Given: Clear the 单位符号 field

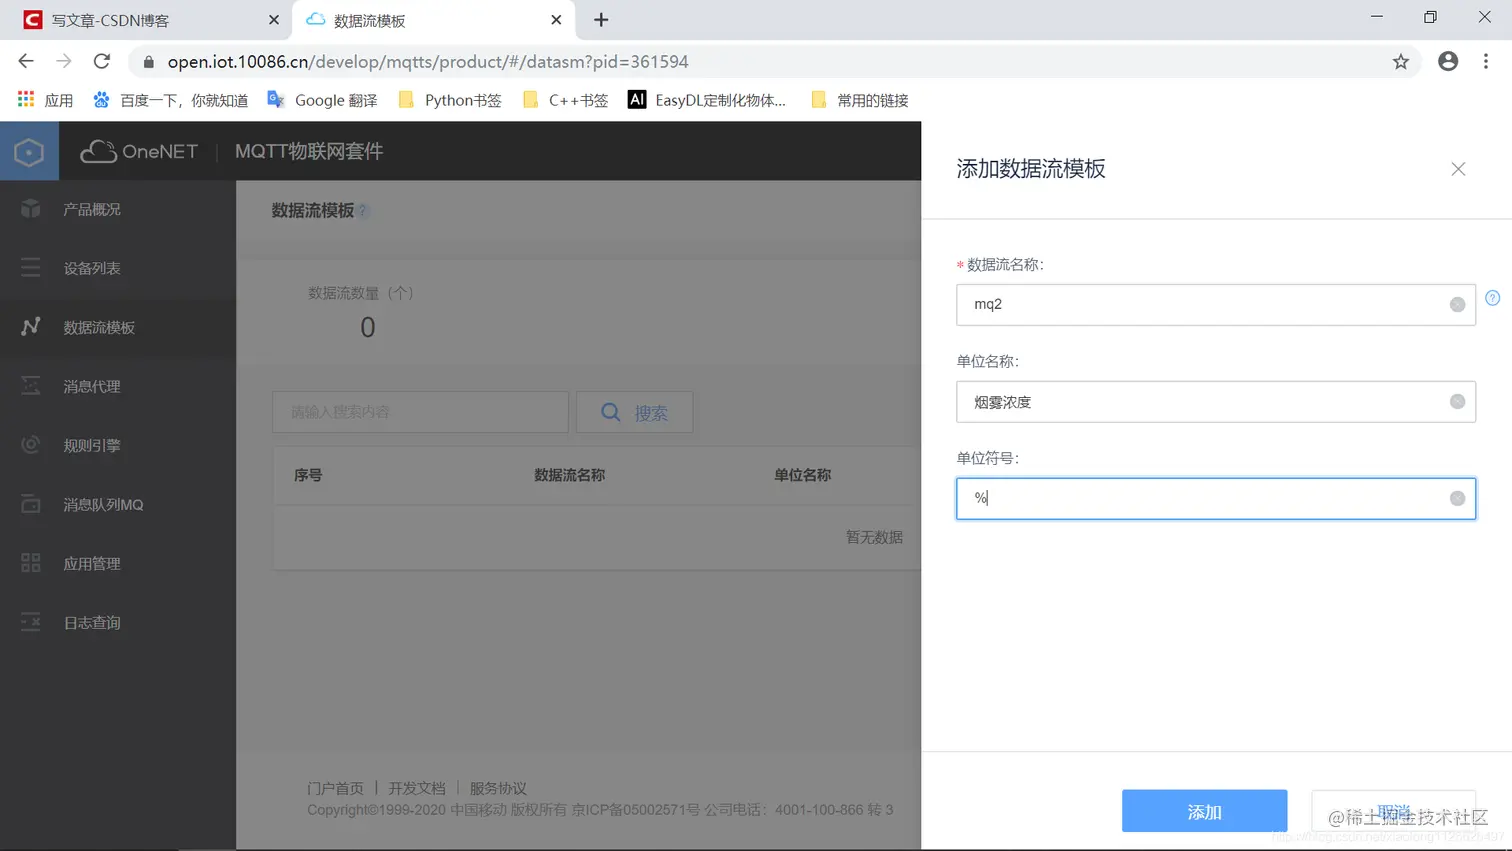Looking at the screenshot, I should tap(1457, 499).
